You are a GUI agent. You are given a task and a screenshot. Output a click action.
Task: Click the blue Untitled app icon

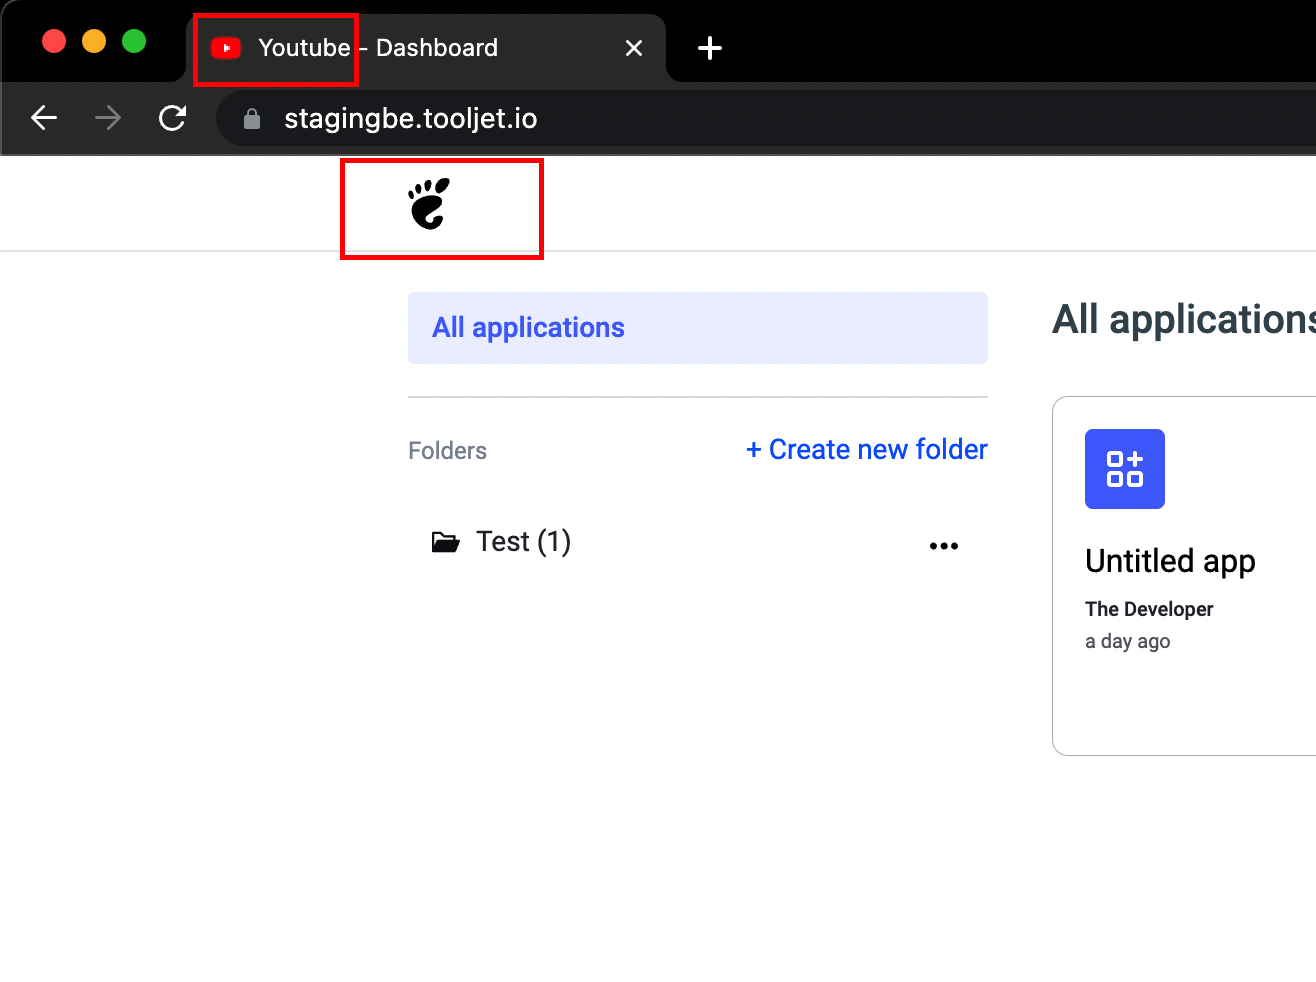(1125, 469)
